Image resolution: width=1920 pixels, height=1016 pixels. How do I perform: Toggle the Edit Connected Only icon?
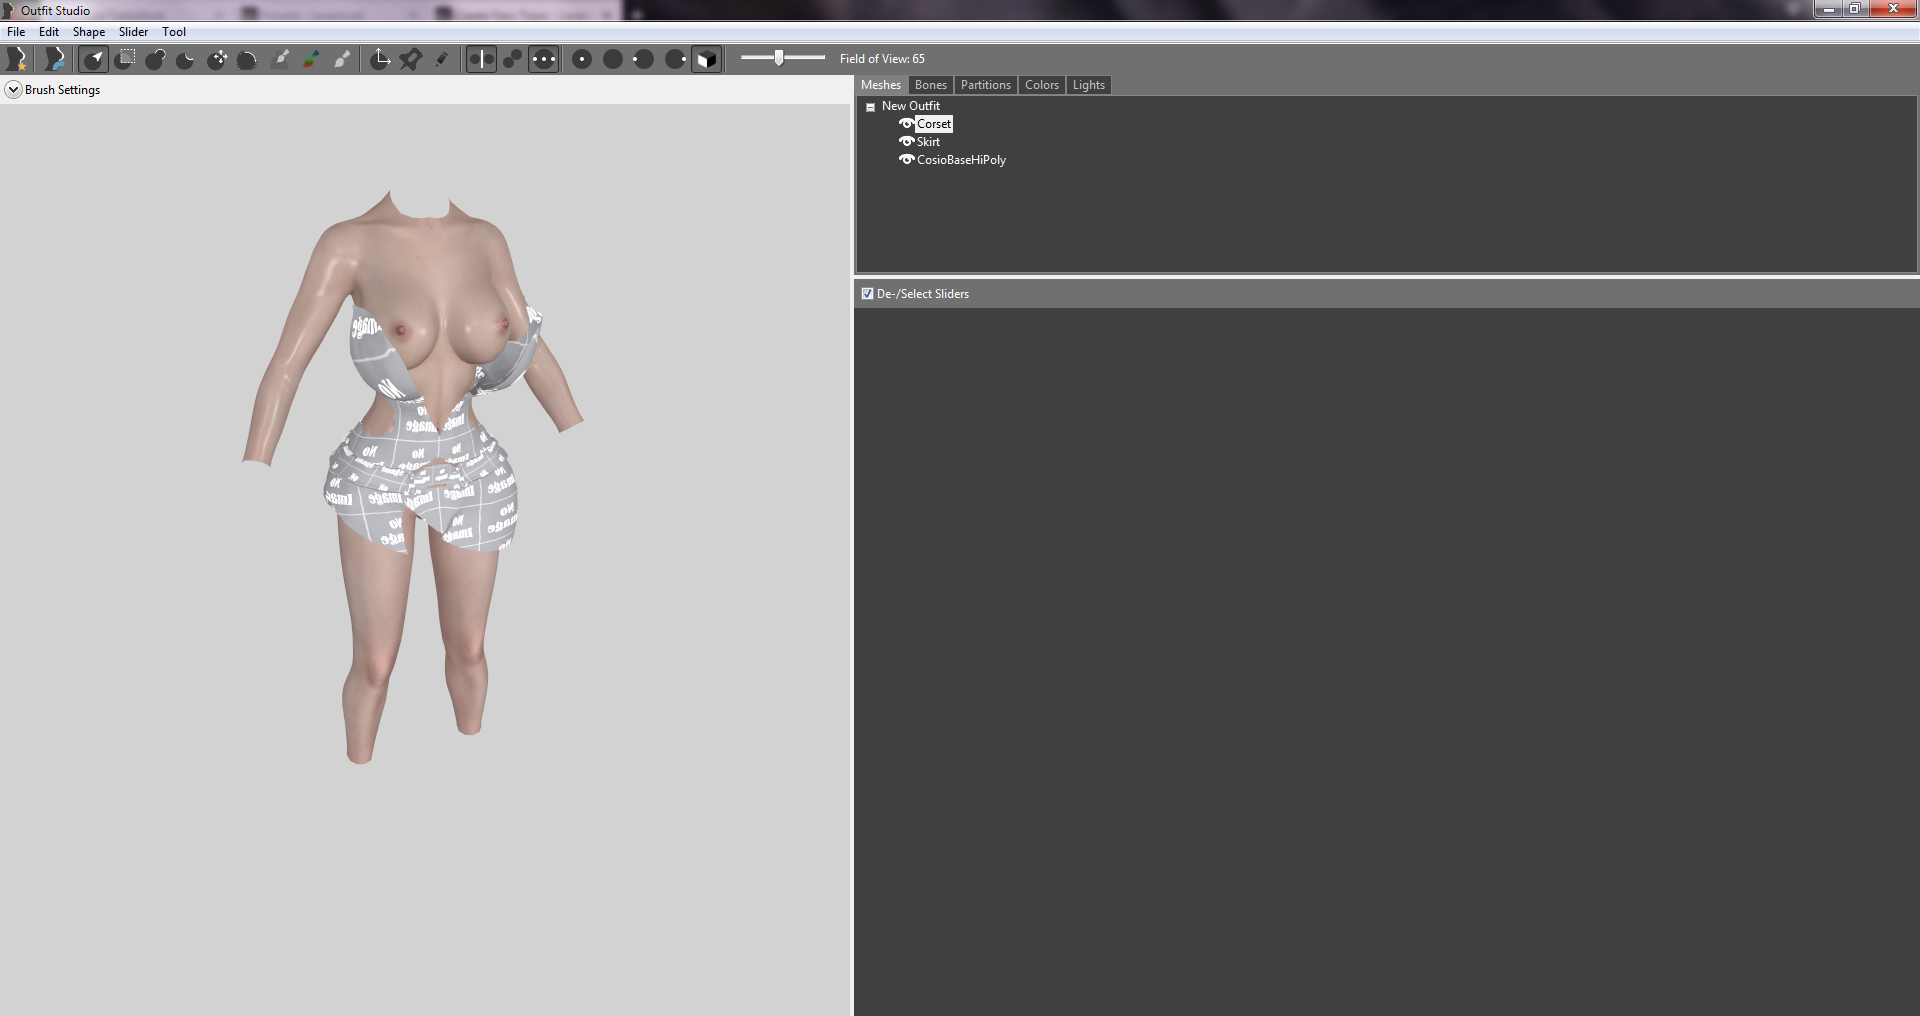coord(512,59)
